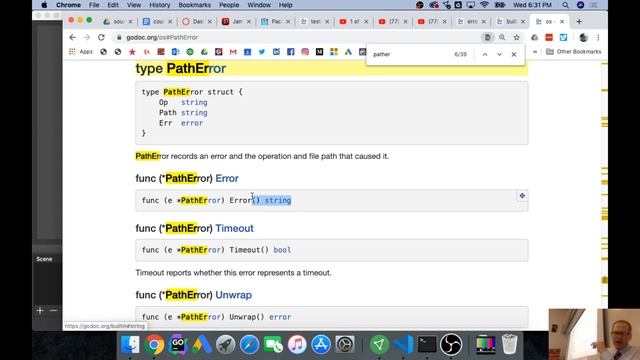Open a new Chrome tab
640x360 pixels.
579,21
